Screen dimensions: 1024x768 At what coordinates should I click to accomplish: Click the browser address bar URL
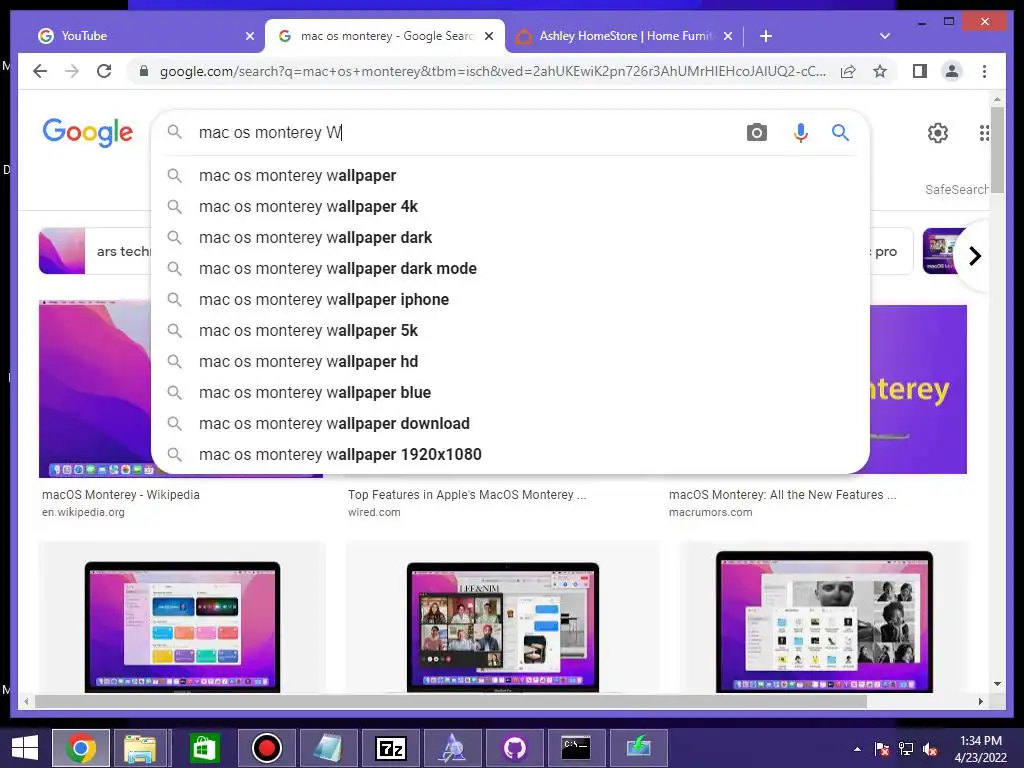[x=492, y=71]
